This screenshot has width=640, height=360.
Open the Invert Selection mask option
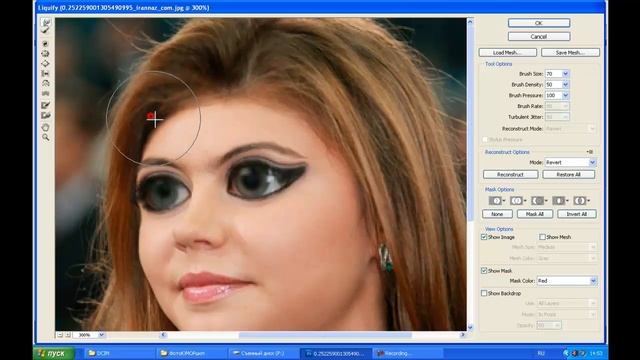pyautogui.click(x=582, y=201)
